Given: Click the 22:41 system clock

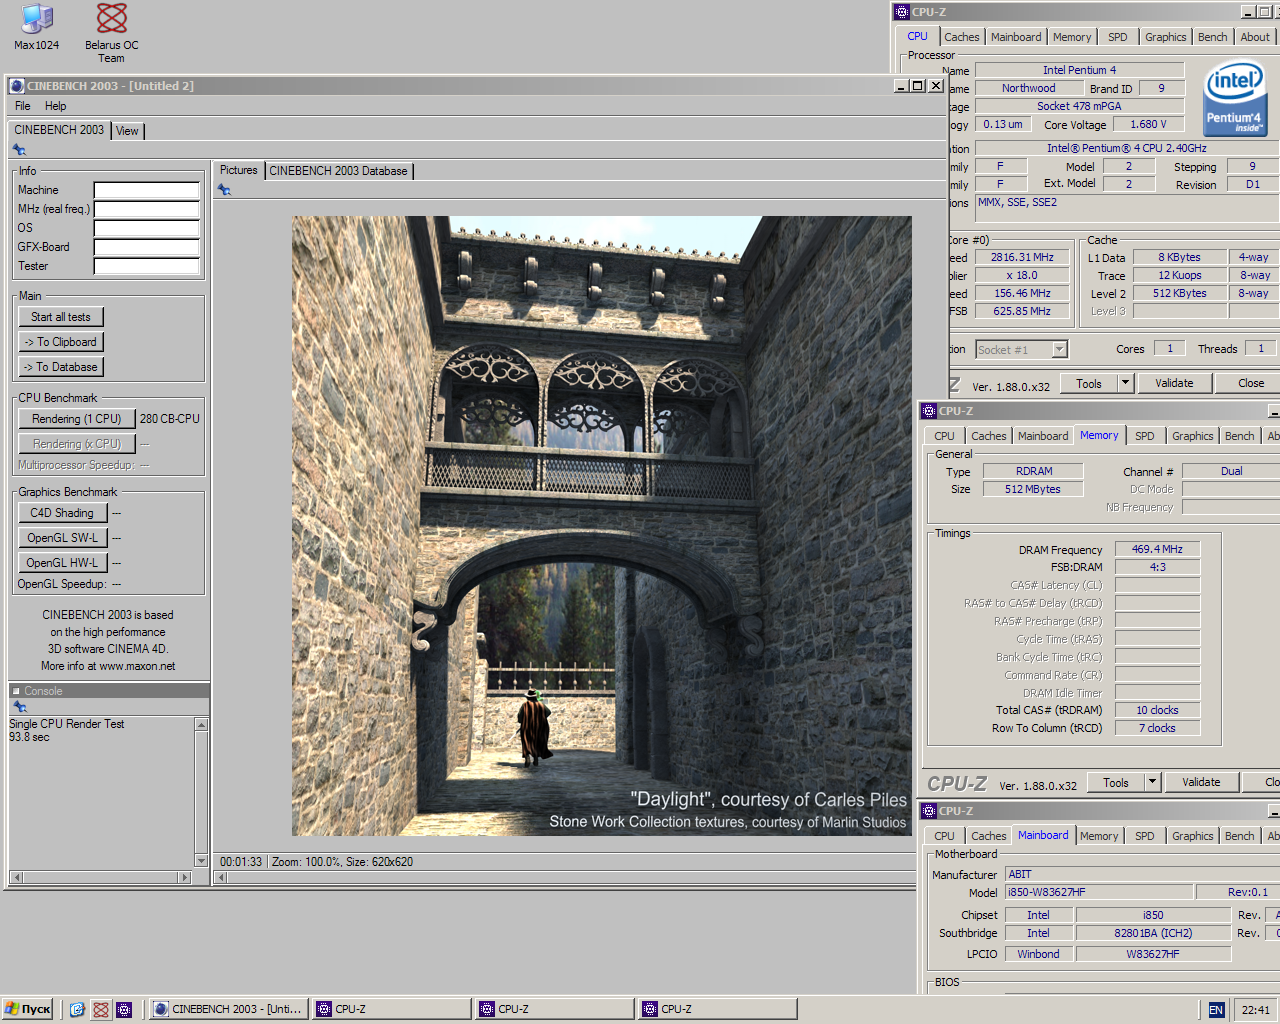Looking at the screenshot, I should 1255,1010.
